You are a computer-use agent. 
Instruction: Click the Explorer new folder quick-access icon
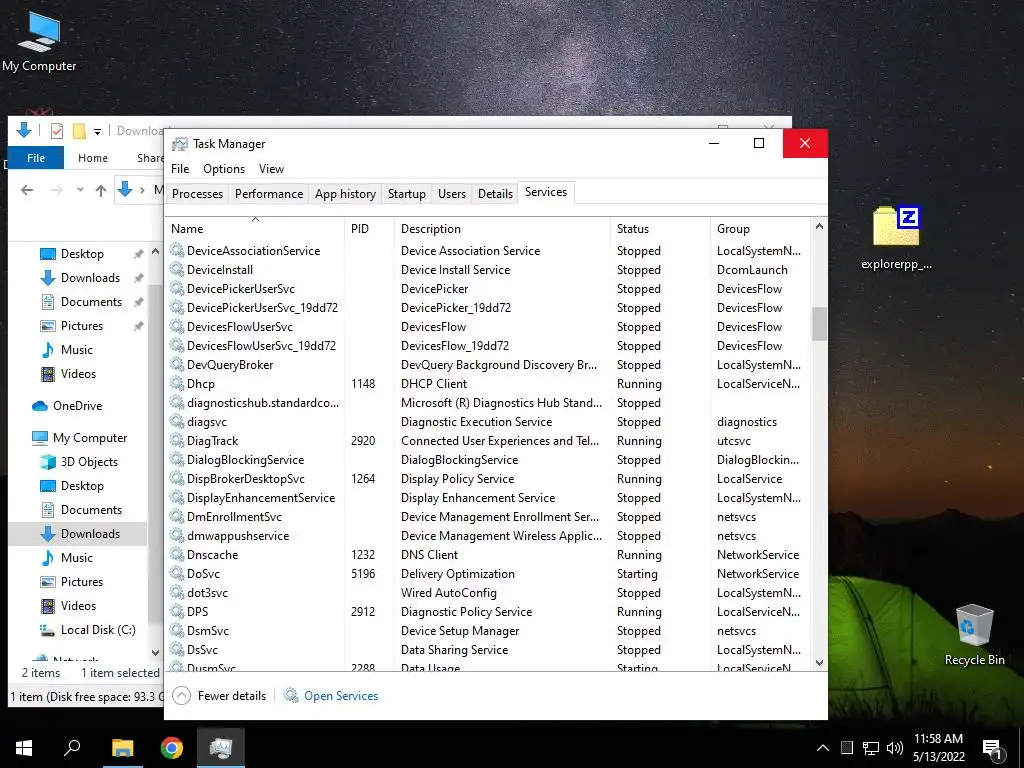point(79,131)
